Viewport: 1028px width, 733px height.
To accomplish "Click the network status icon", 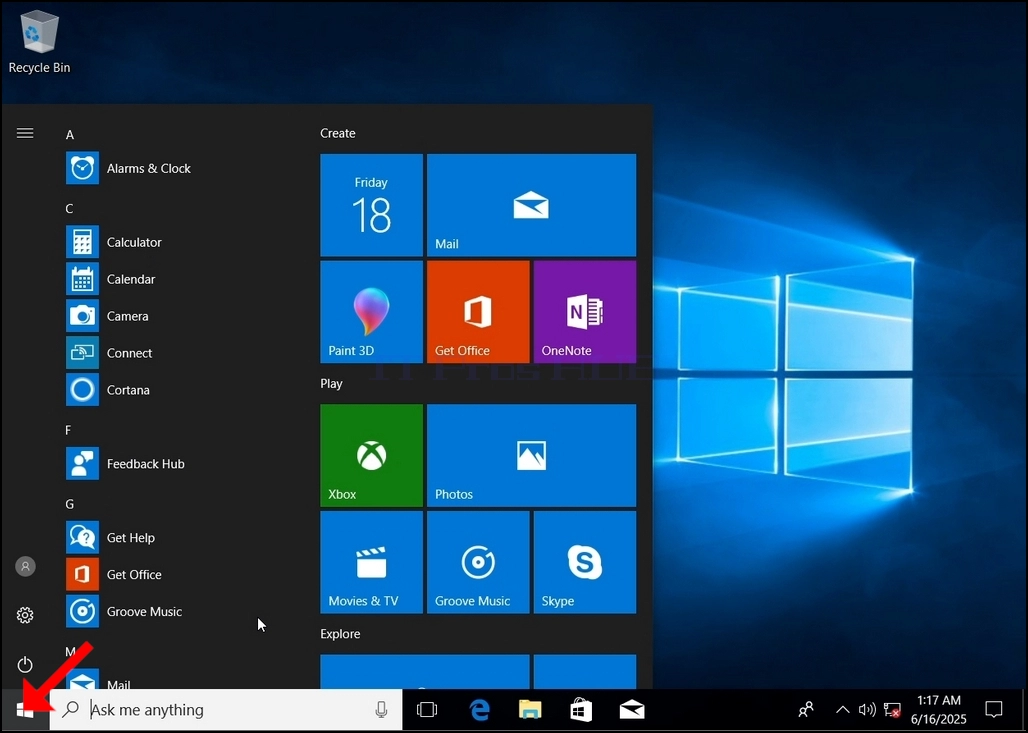I will click(892, 710).
